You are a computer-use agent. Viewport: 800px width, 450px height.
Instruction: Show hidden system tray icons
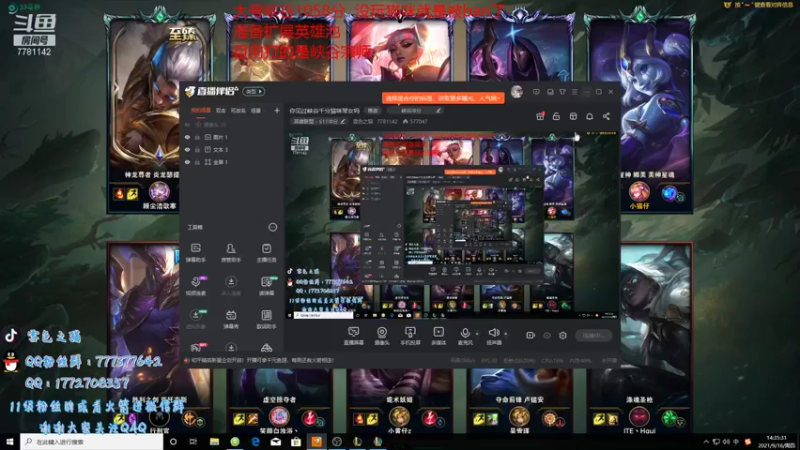pos(706,442)
